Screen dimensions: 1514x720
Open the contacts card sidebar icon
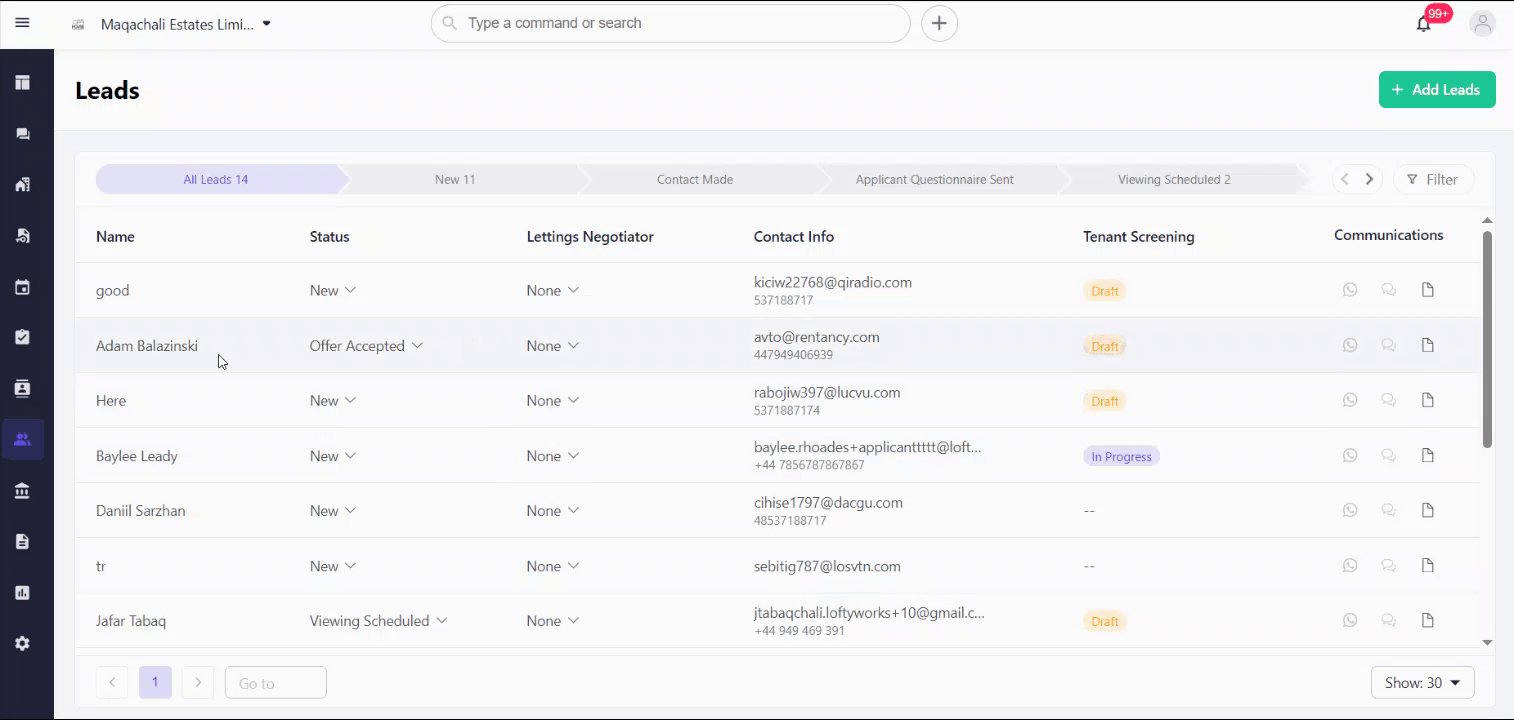click(x=22, y=388)
